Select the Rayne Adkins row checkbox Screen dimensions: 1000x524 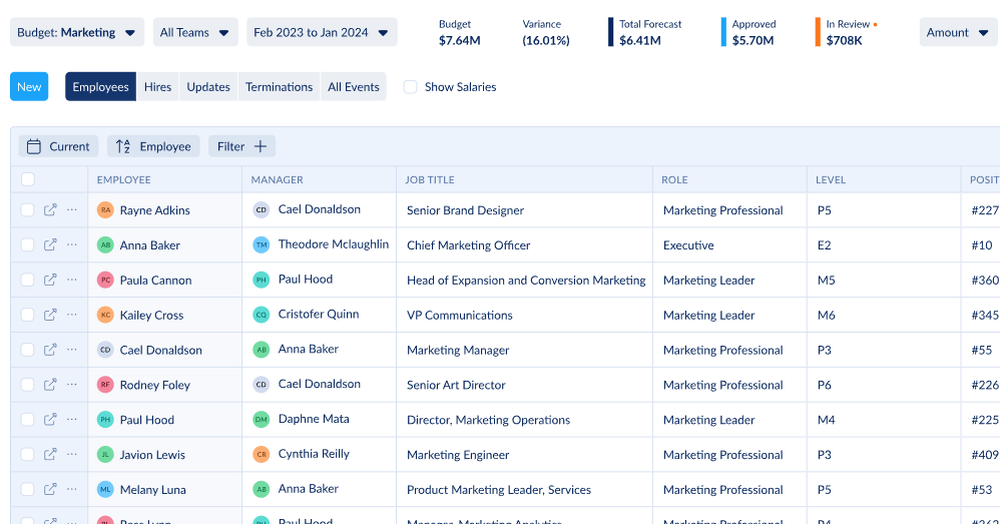point(27,210)
